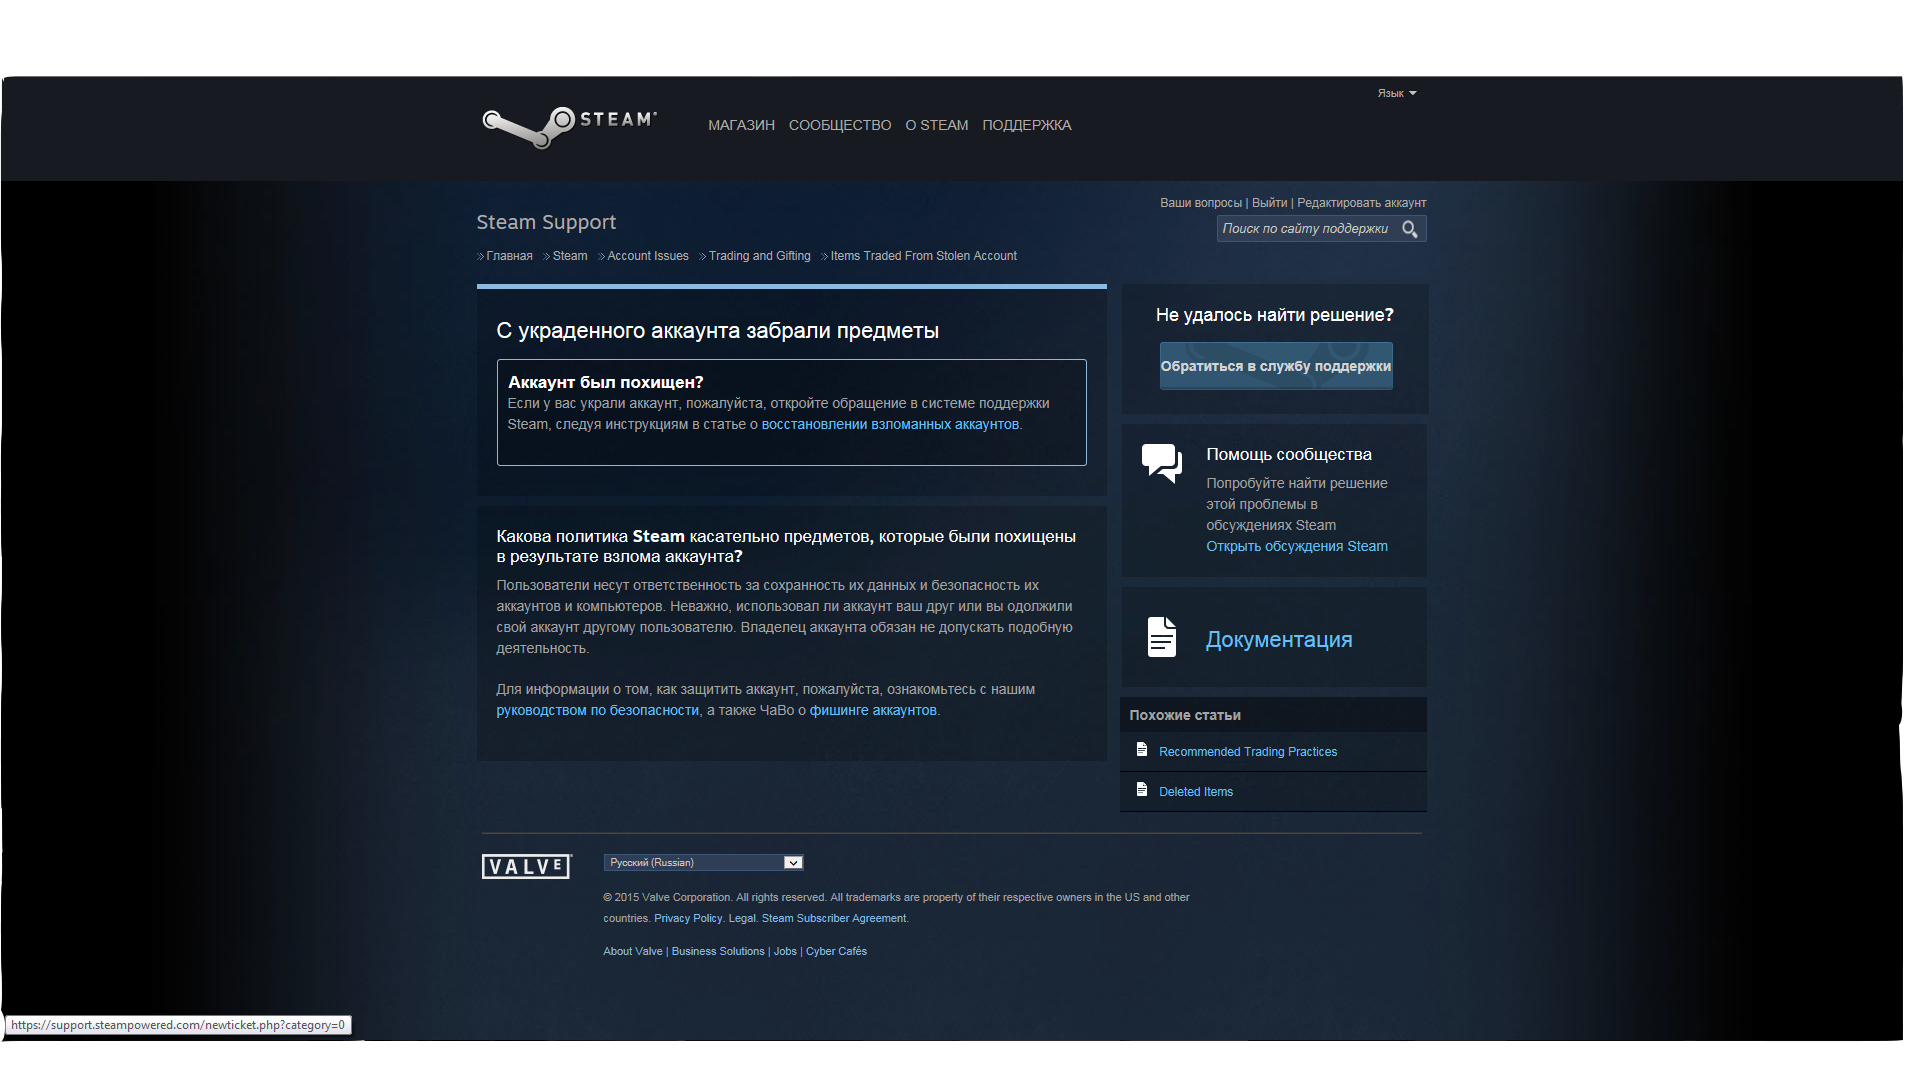Click the community help chat bubbles icon

click(1161, 463)
